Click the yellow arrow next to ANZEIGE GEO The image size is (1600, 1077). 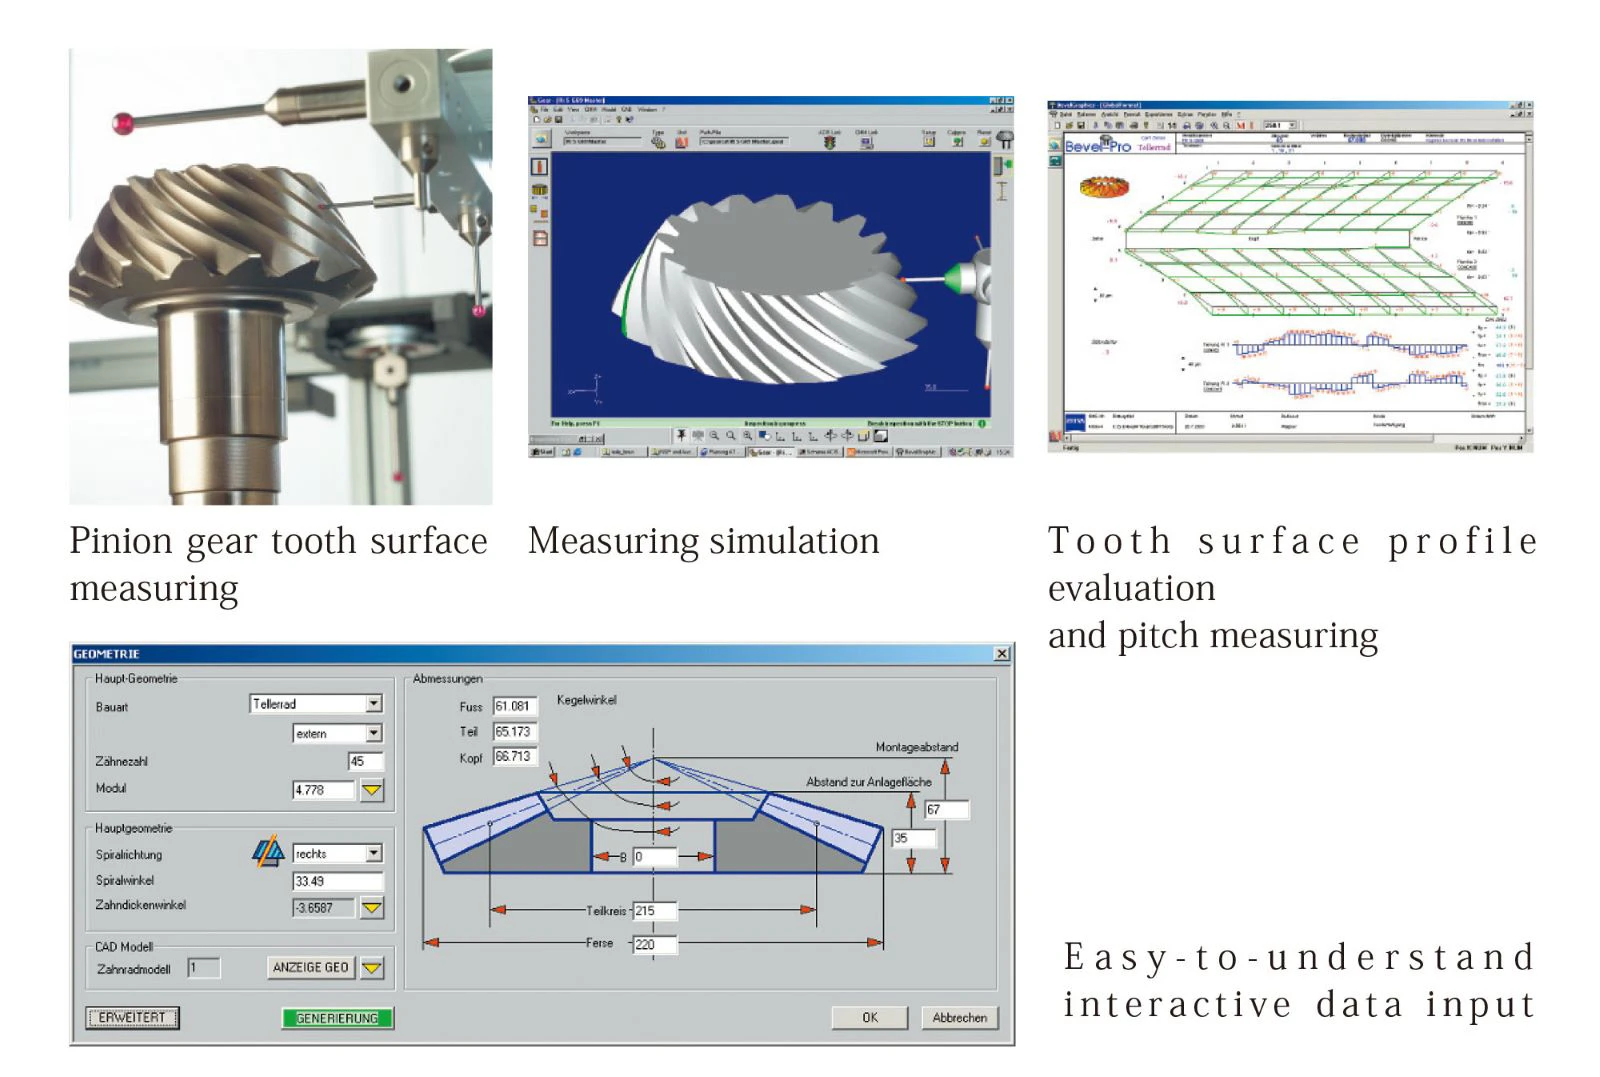pyautogui.click(x=372, y=968)
